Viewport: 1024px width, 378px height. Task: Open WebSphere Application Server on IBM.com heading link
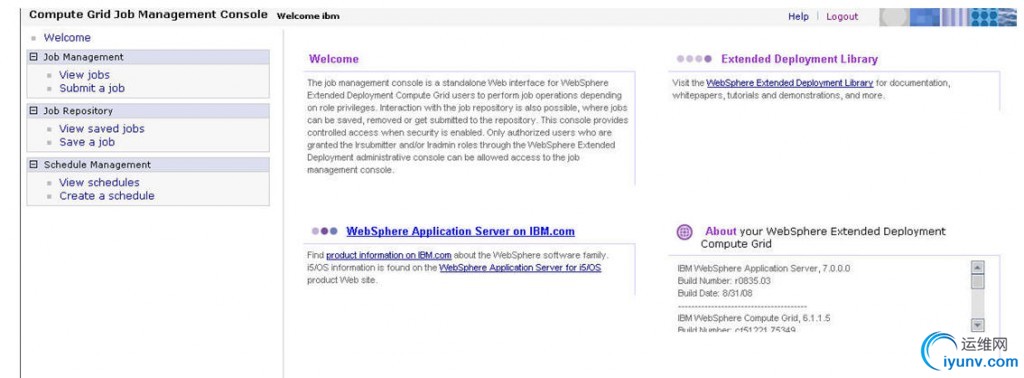coord(460,231)
